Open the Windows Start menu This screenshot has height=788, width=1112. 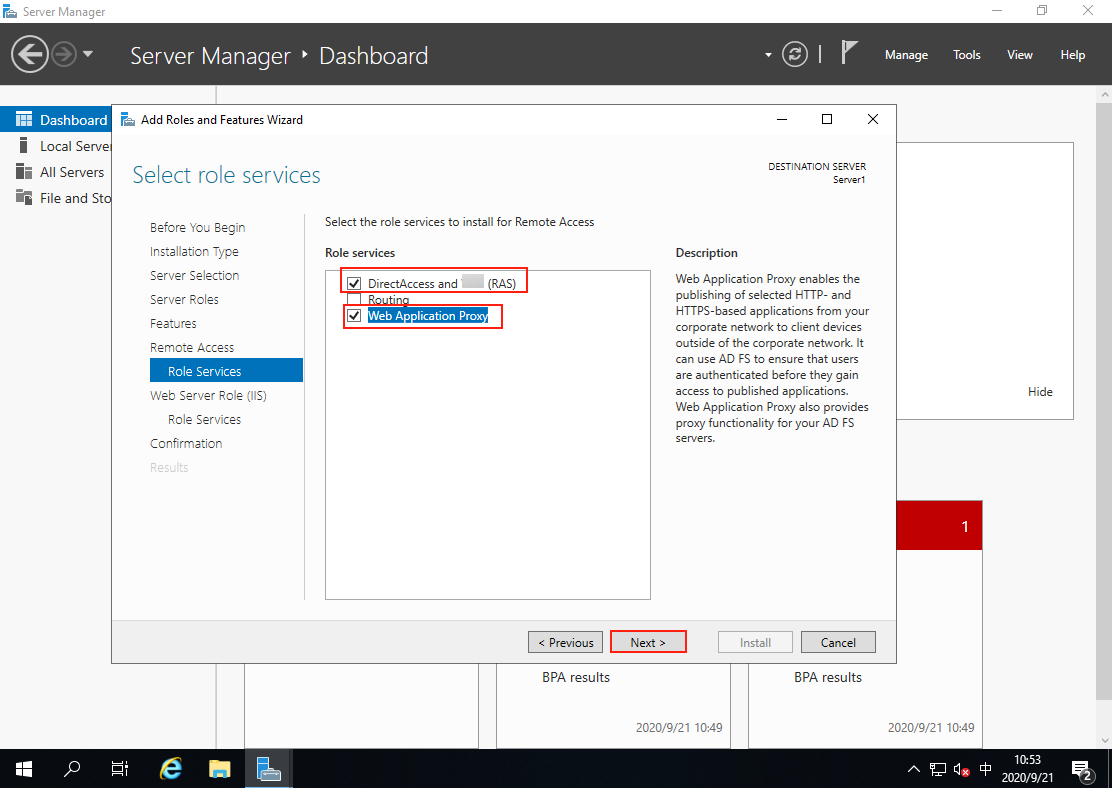coord(23,769)
